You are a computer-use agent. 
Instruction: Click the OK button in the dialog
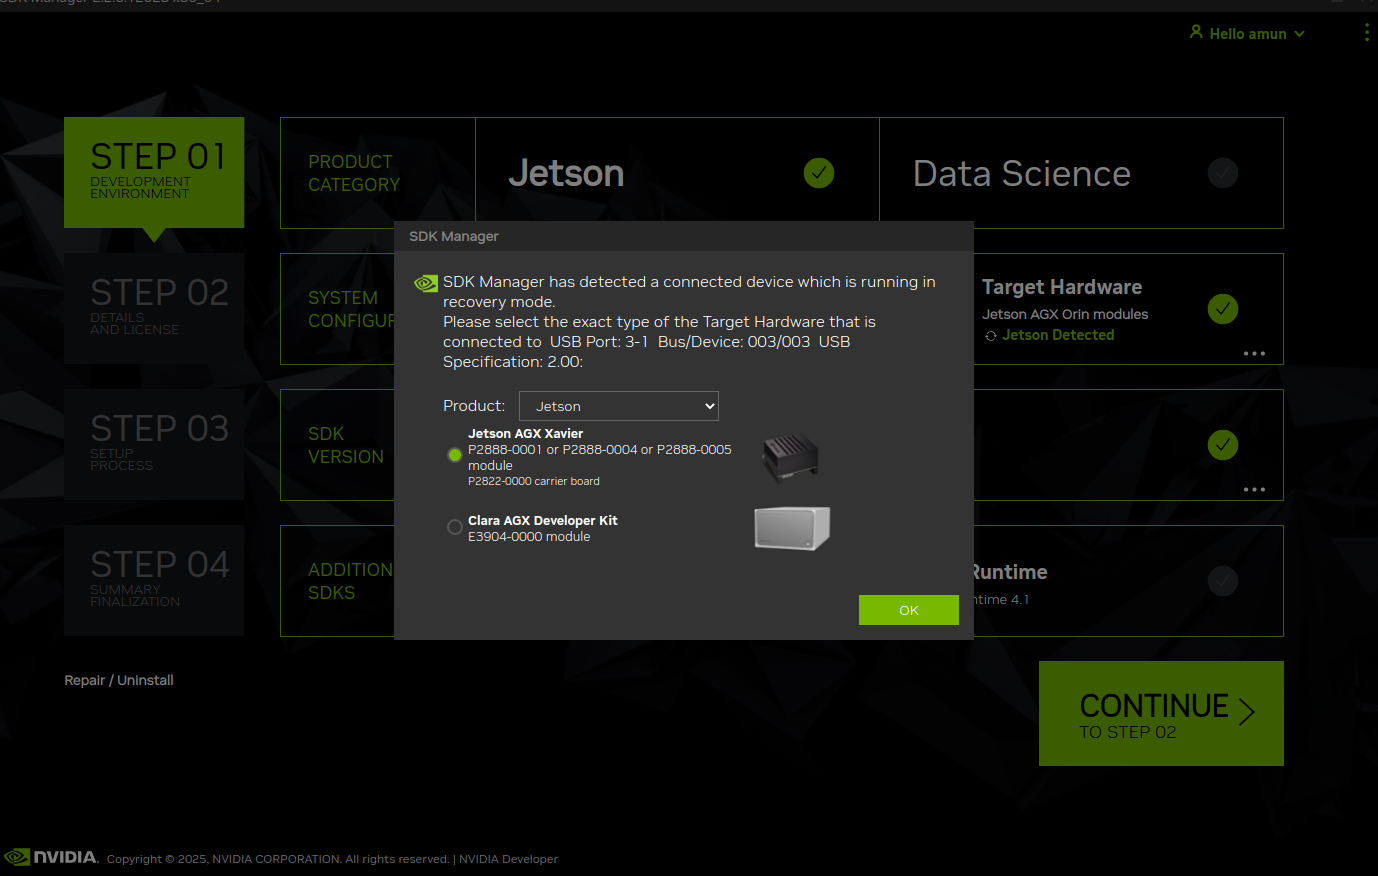click(x=909, y=610)
